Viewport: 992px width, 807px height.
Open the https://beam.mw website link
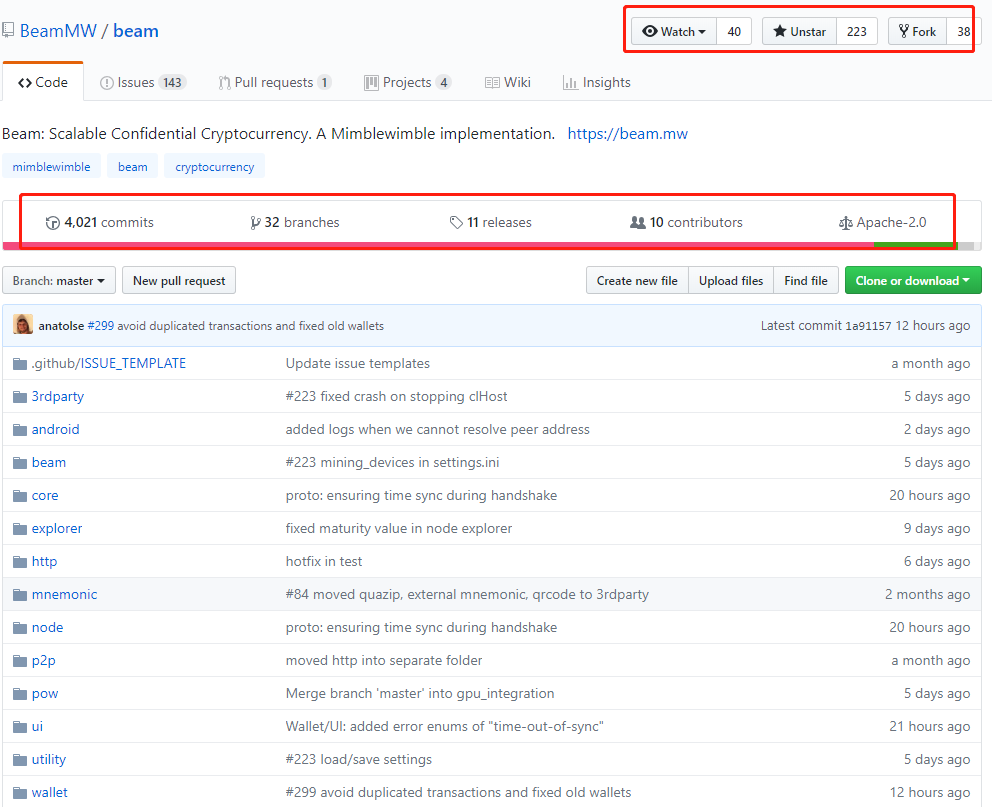coord(628,134)
